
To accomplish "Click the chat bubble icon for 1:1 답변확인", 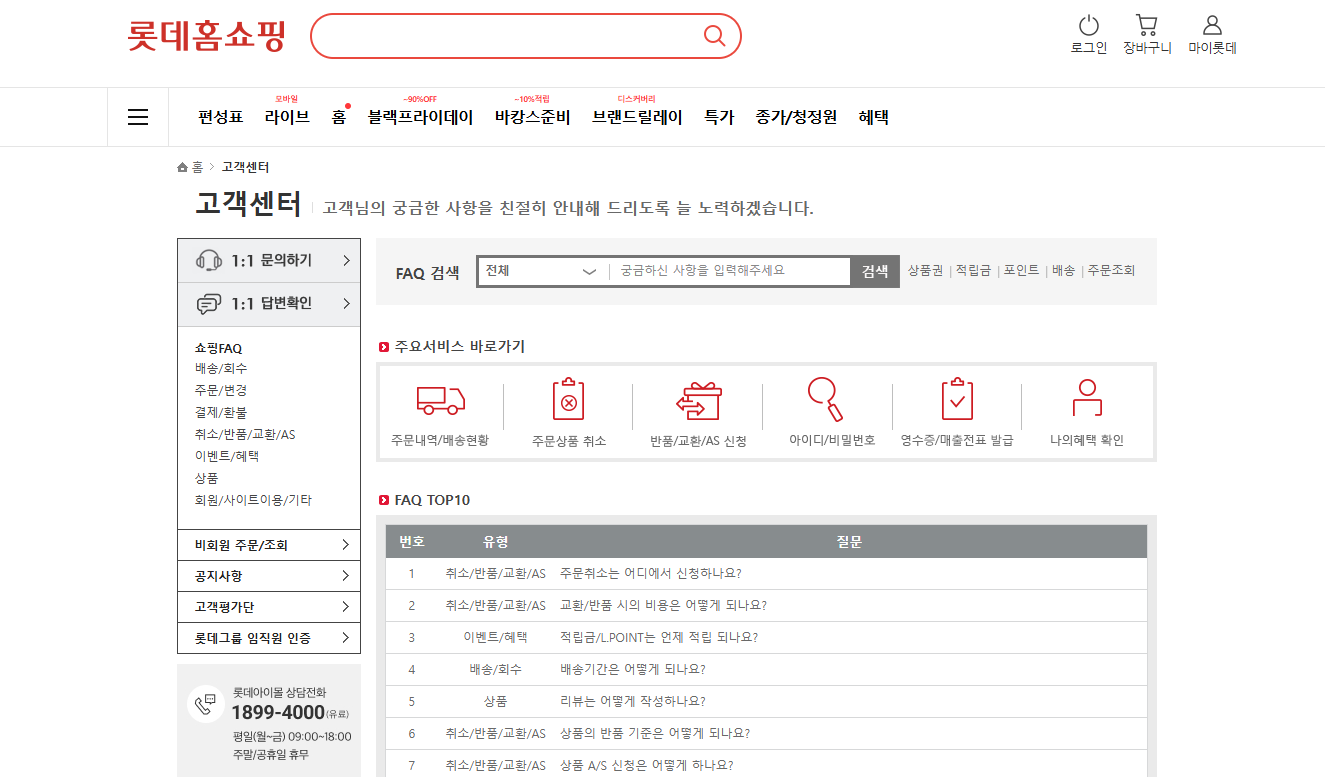I will [x=209, y=304].
